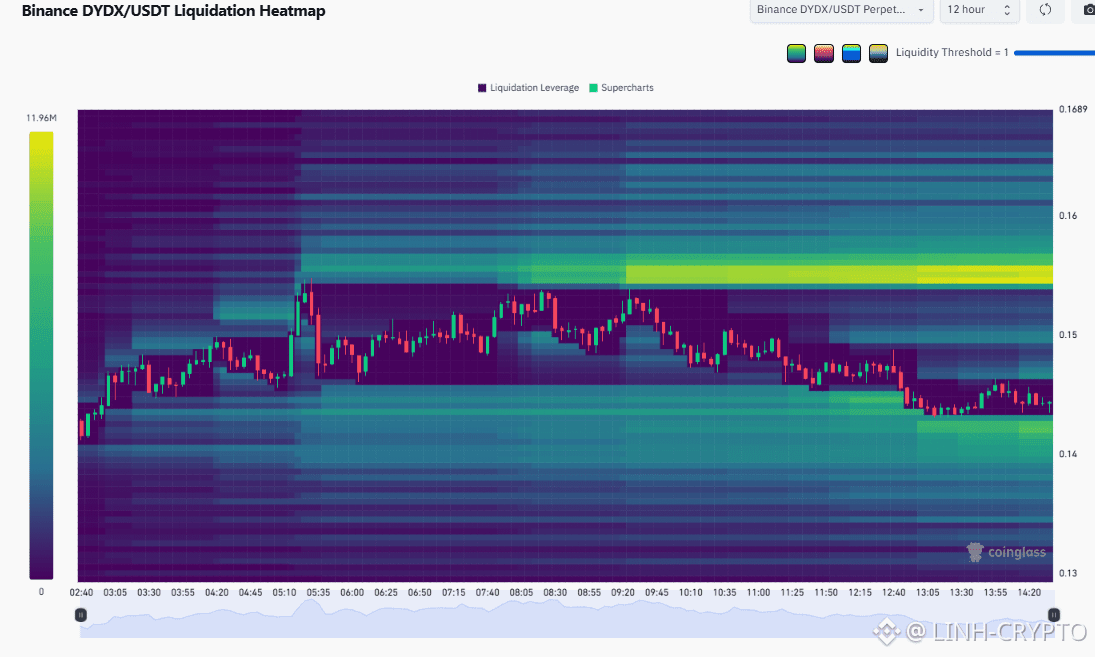Click the 0.13 price axis label
1095x657 pixels.
click(x=1068, y=574)
